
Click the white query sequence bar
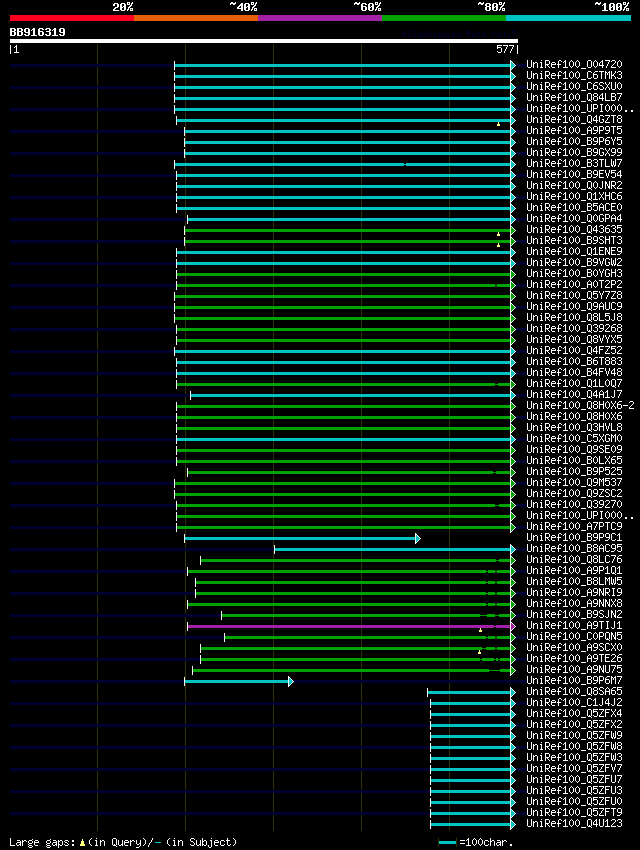[263, 41]
